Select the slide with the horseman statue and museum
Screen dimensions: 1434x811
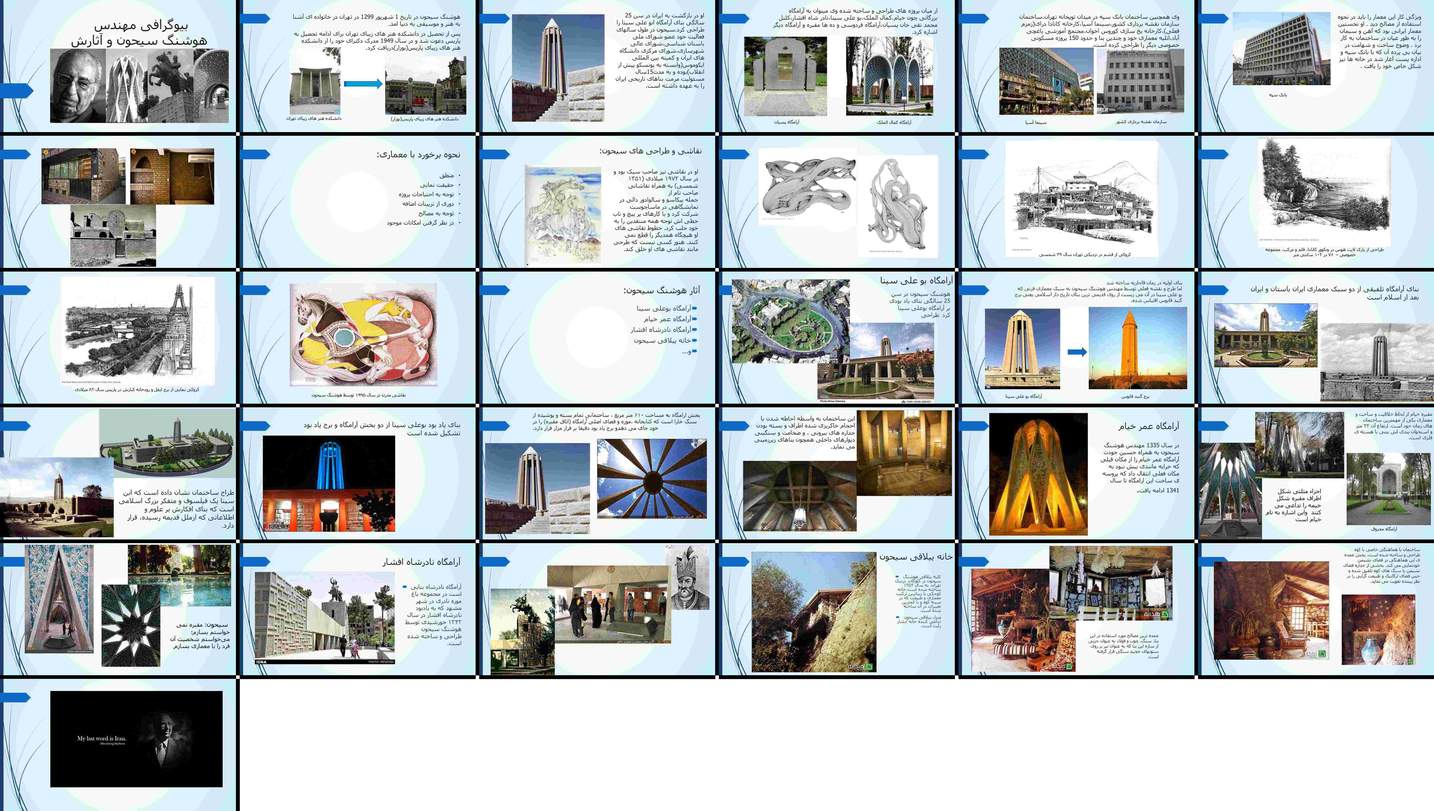pyautogui.click(x=598, y=610)
